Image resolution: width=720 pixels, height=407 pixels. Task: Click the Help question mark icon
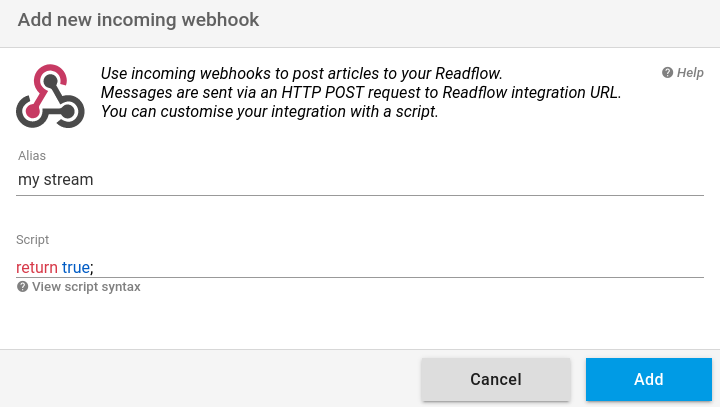click(667, 73)
